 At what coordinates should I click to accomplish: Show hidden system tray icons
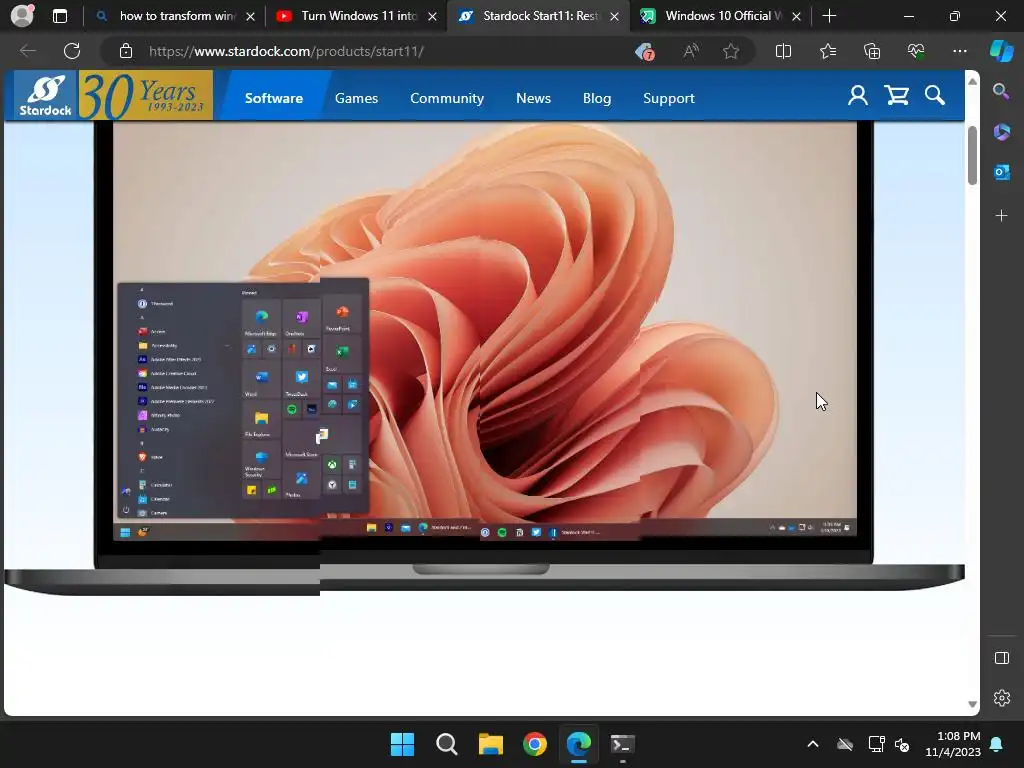(812, 744)
